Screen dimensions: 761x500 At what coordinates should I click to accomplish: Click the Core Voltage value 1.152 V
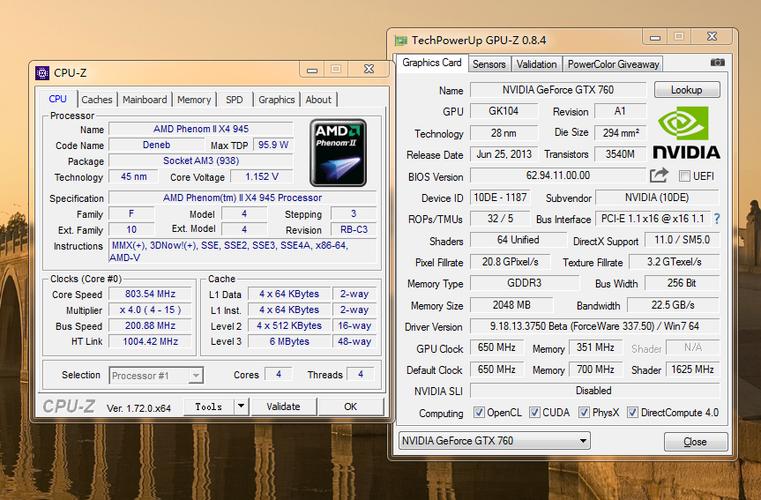click(x=262, y=177)
